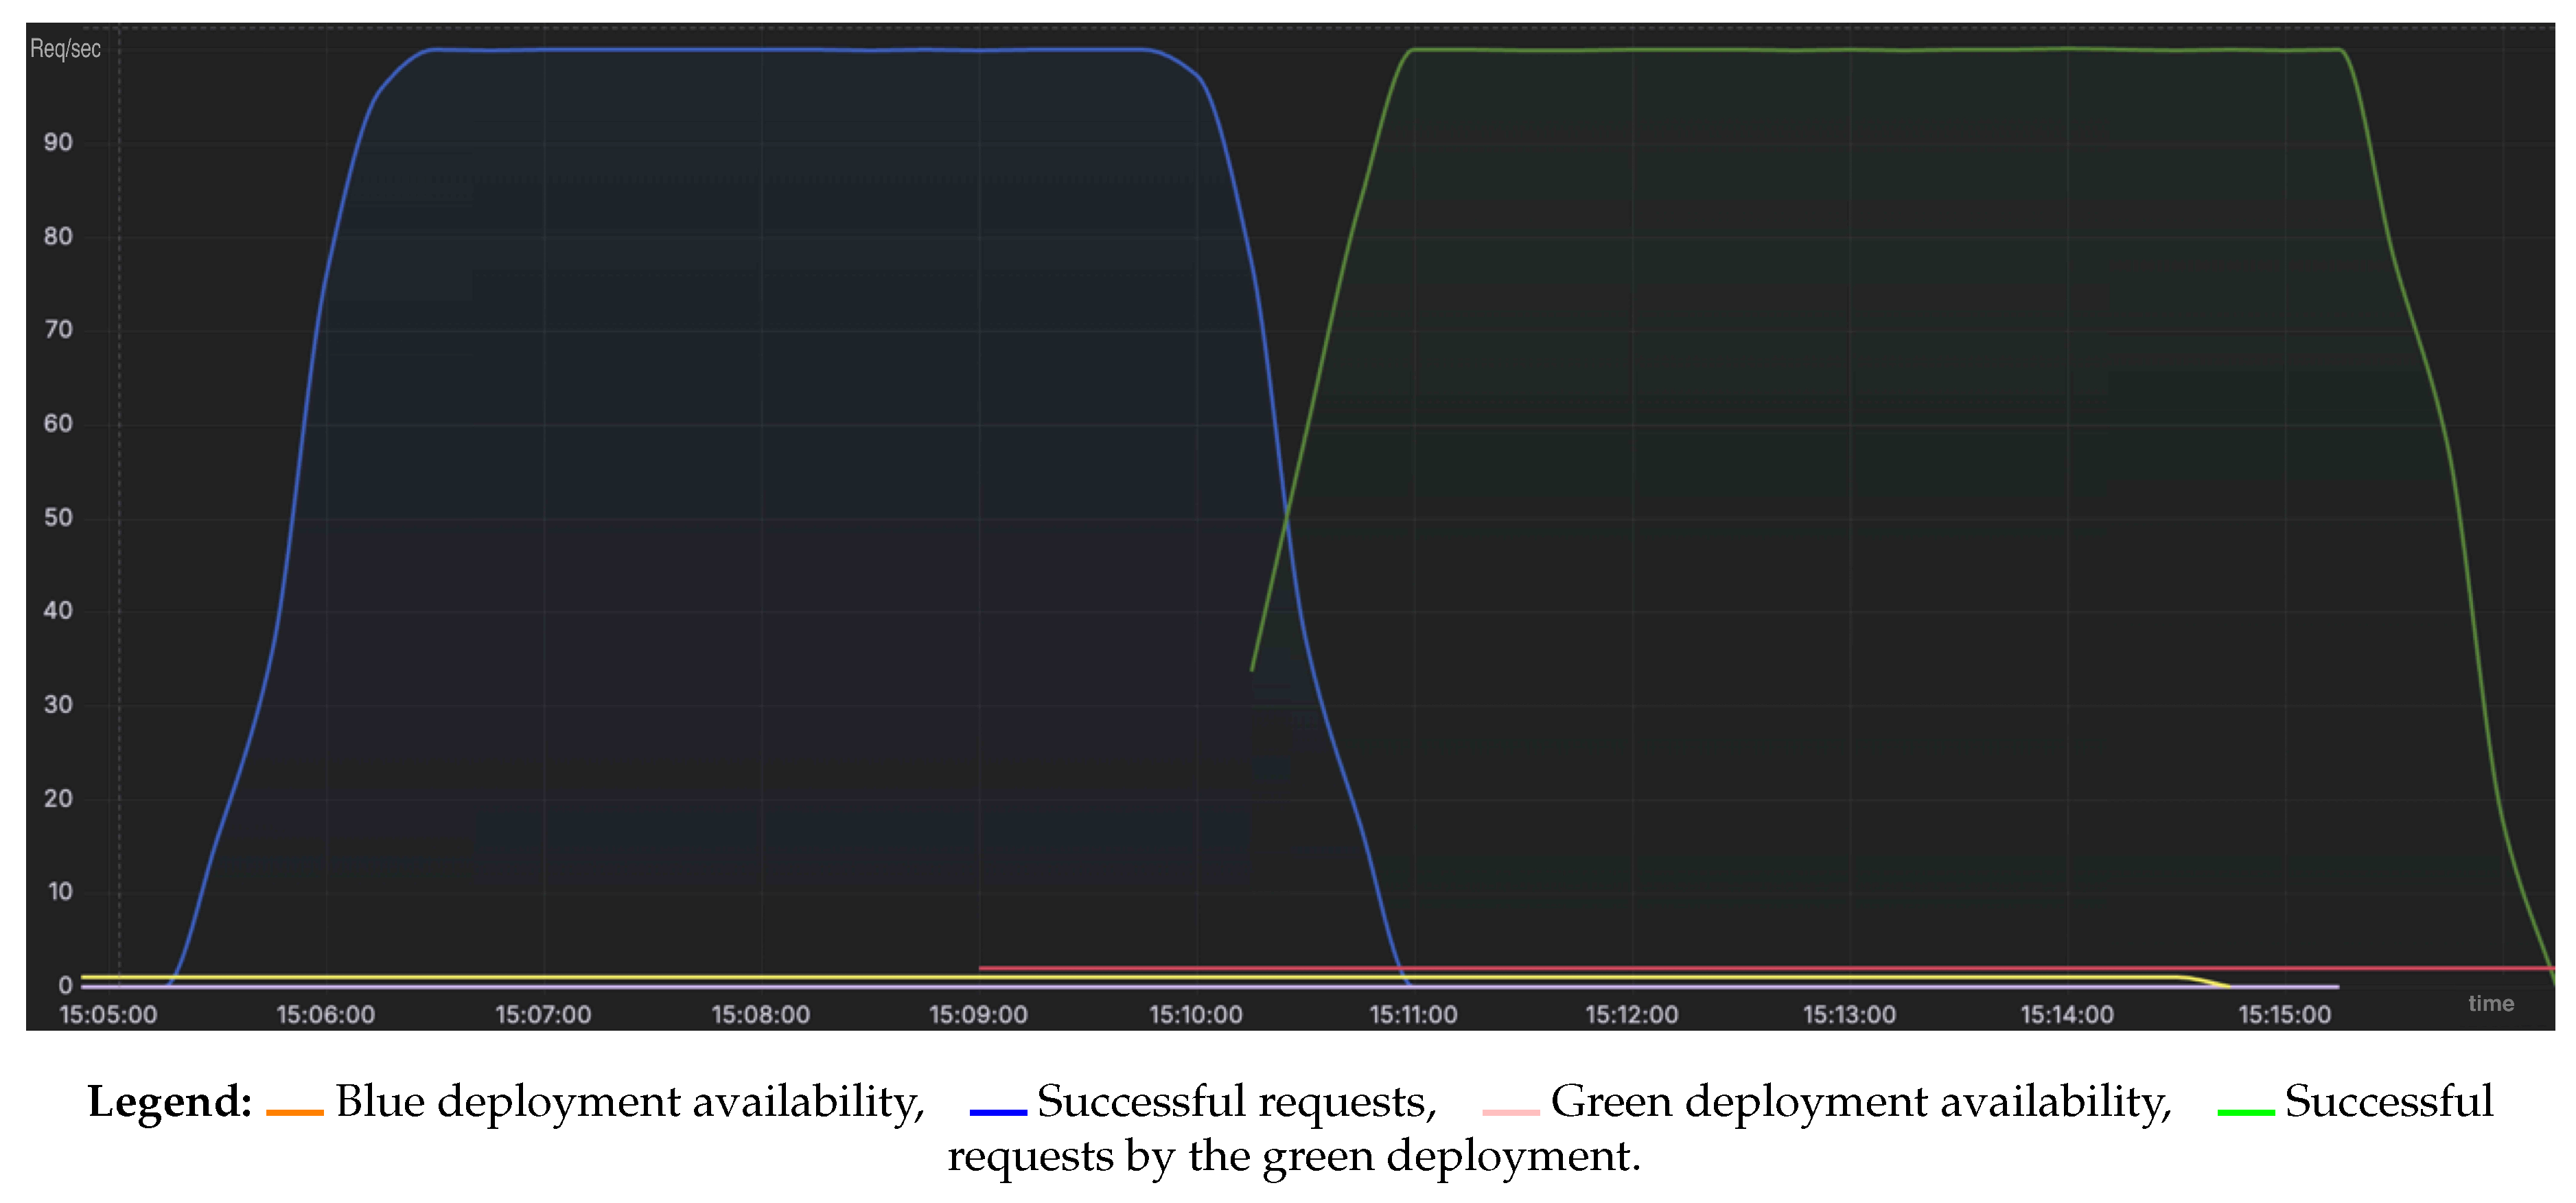Viewport: 2576px width, 1203px height.
Task: Click the 15:13:00 time axis label
Action: coord(1849,1015)
